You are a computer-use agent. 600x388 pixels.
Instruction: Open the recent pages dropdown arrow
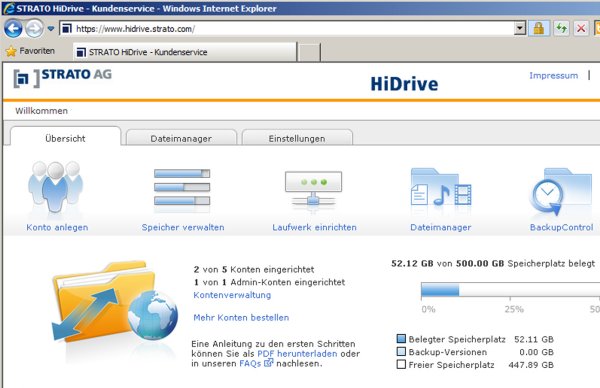click(51, 29)
